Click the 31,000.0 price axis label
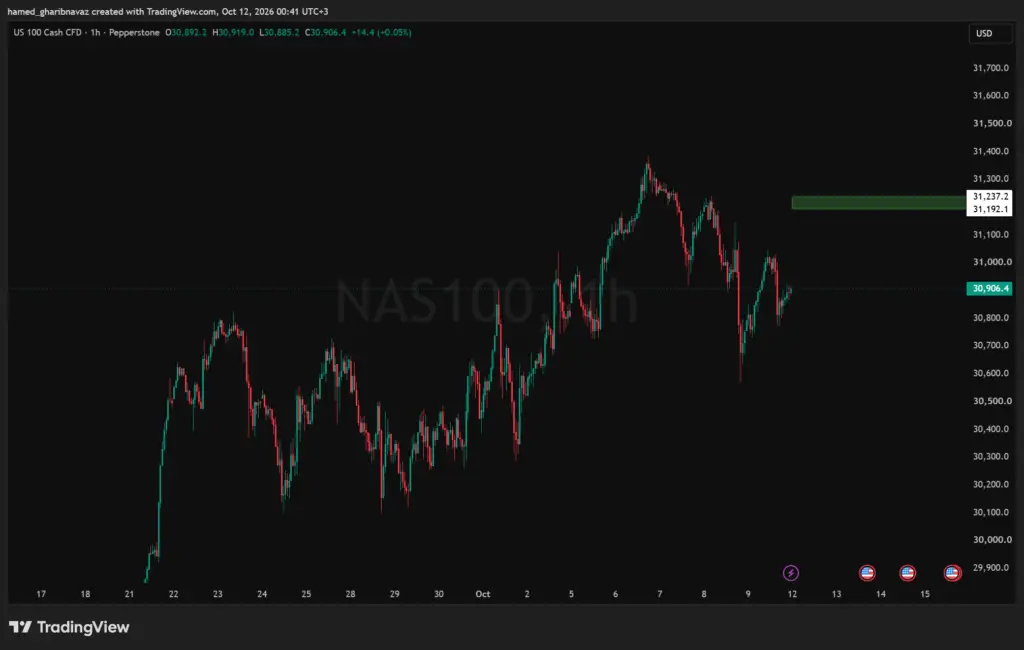Screen dimensions: 1024x650 click(992, 262)
